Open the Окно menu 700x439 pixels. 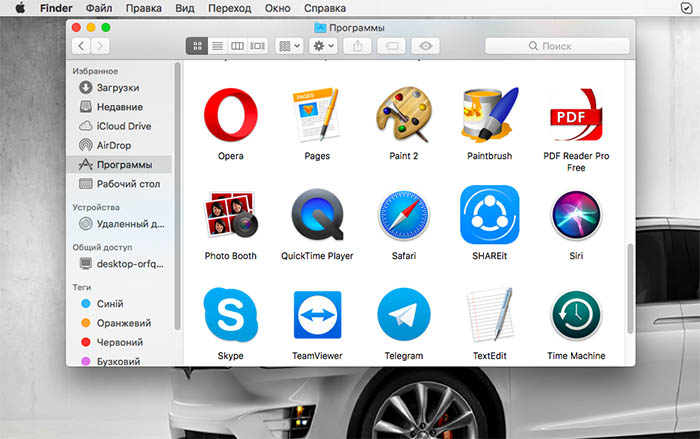(278, 8)
